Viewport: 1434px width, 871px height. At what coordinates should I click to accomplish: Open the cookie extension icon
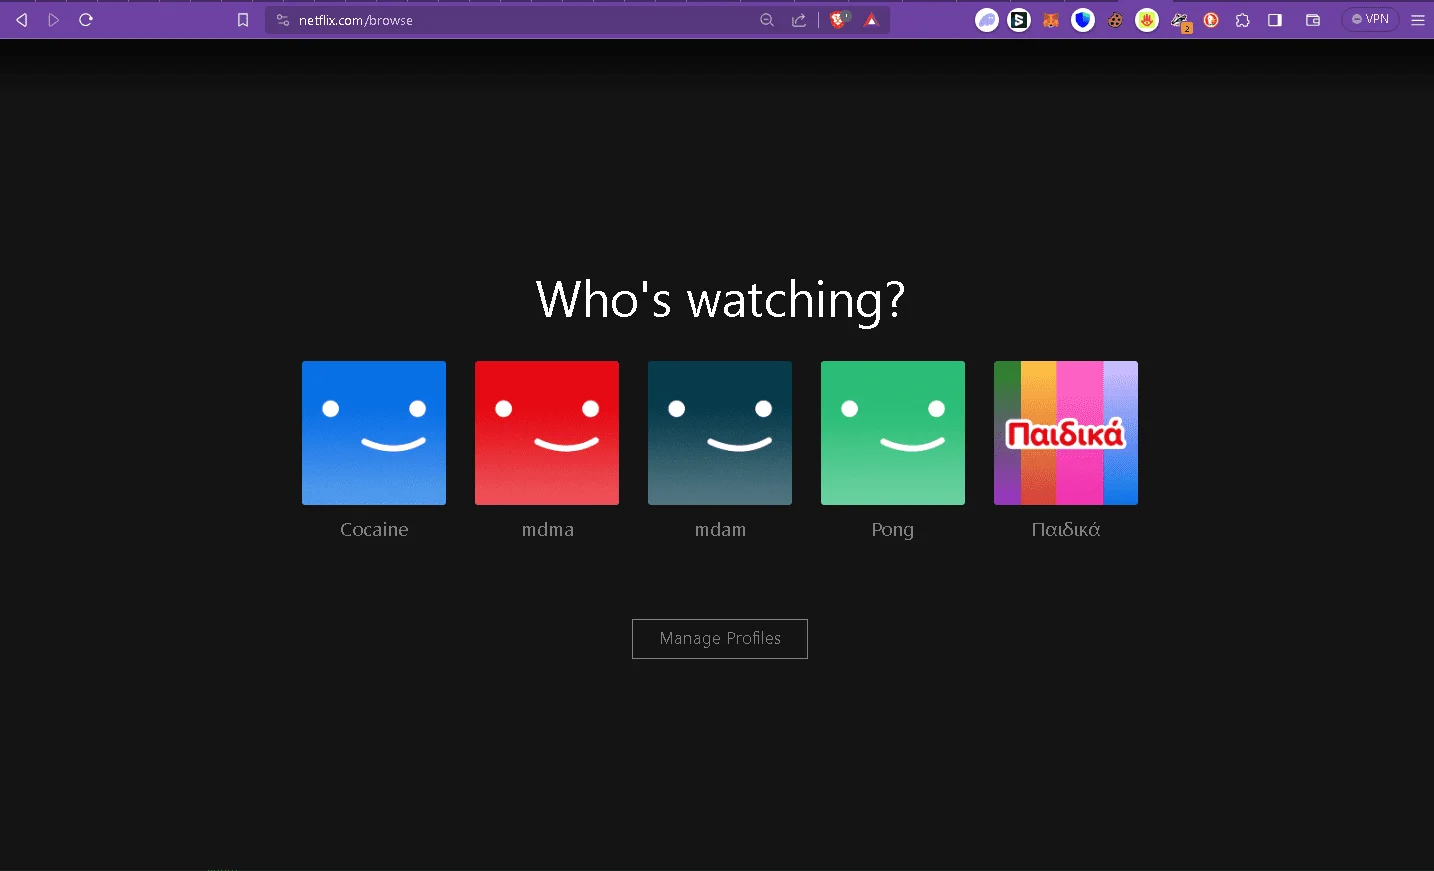coord(1115,20)
